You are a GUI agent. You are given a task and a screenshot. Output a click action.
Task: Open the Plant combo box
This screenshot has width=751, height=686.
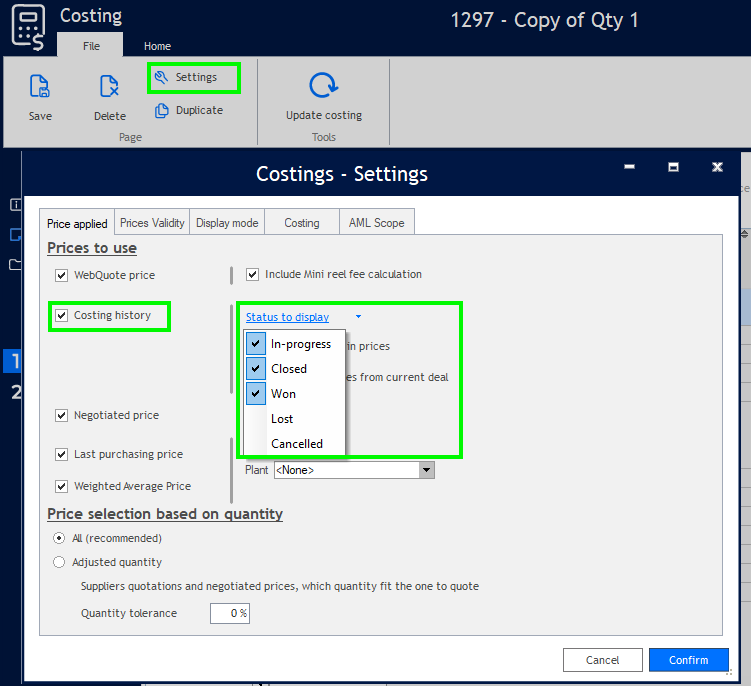427,469
